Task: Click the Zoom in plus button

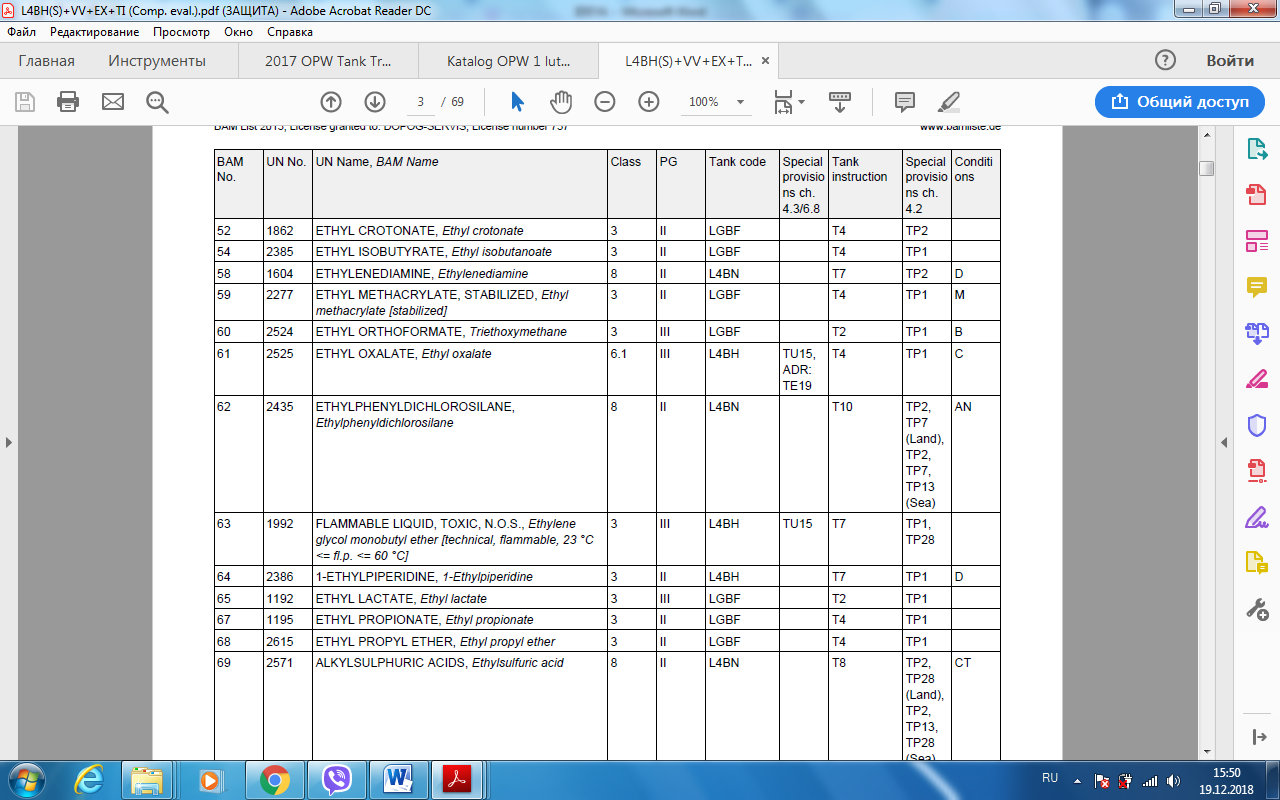Action: [649, 101]
